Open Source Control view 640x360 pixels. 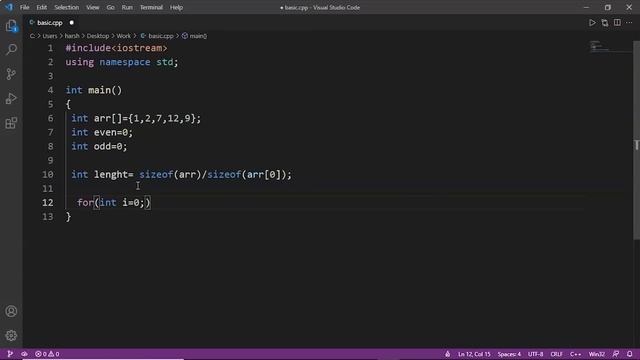coord(11,74)
